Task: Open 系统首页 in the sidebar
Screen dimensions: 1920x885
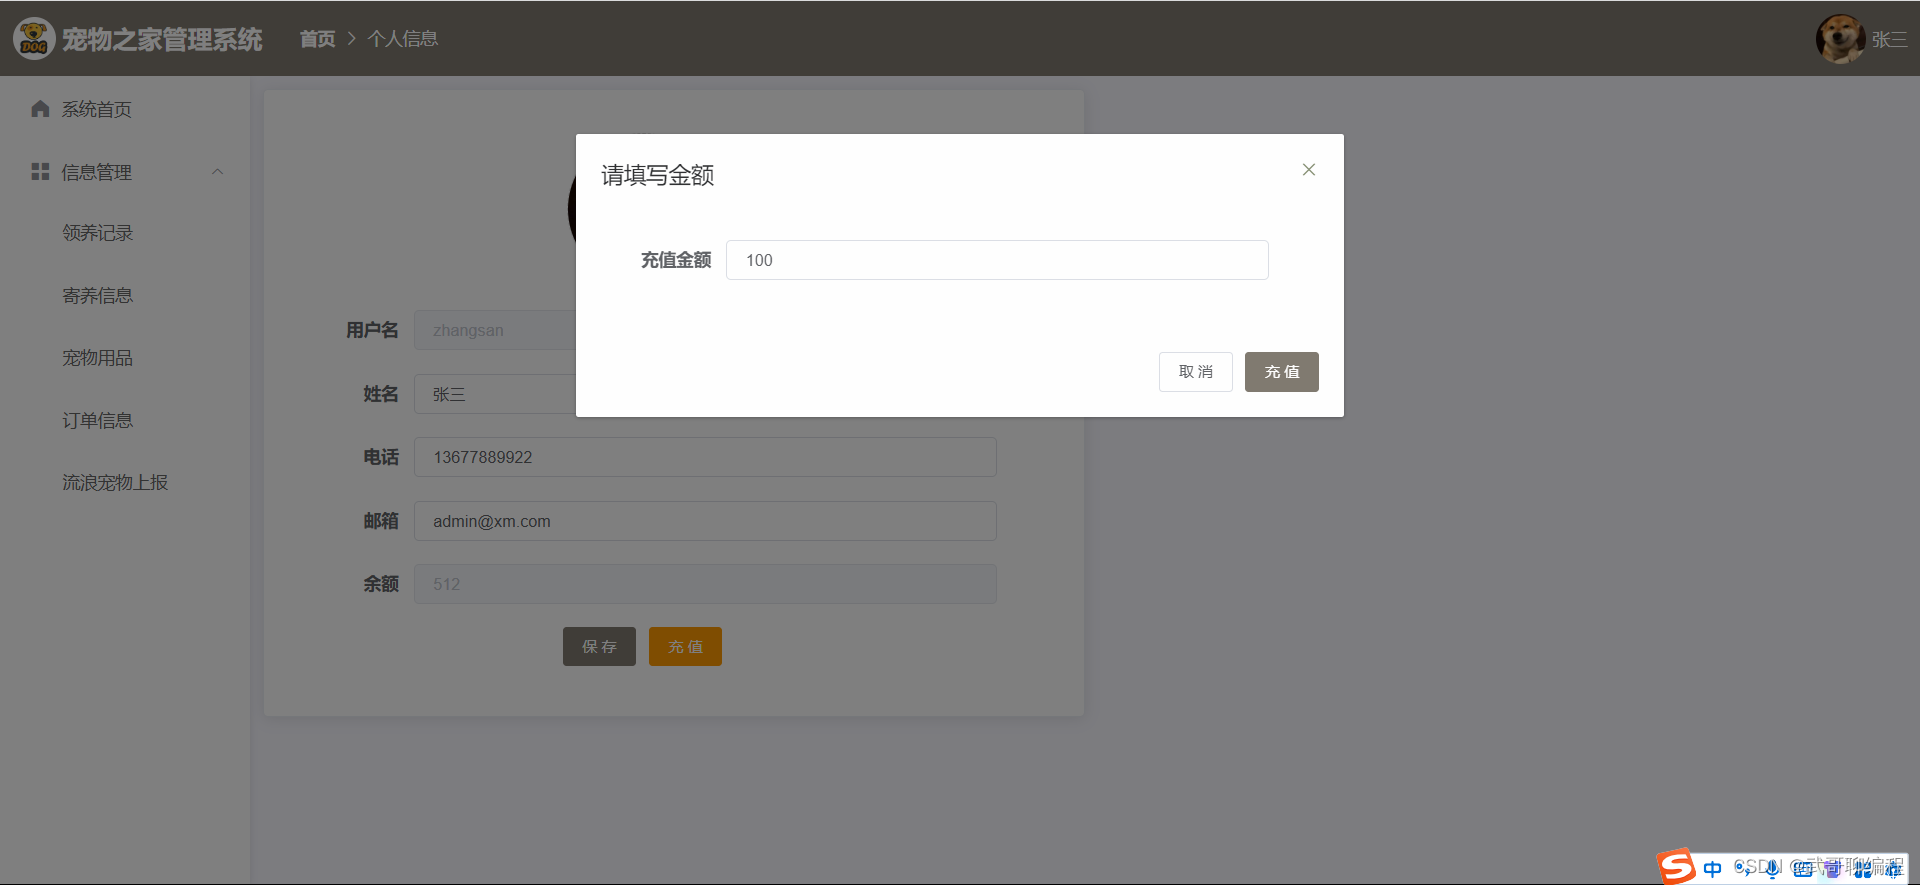Action: (x=96, y=109)
